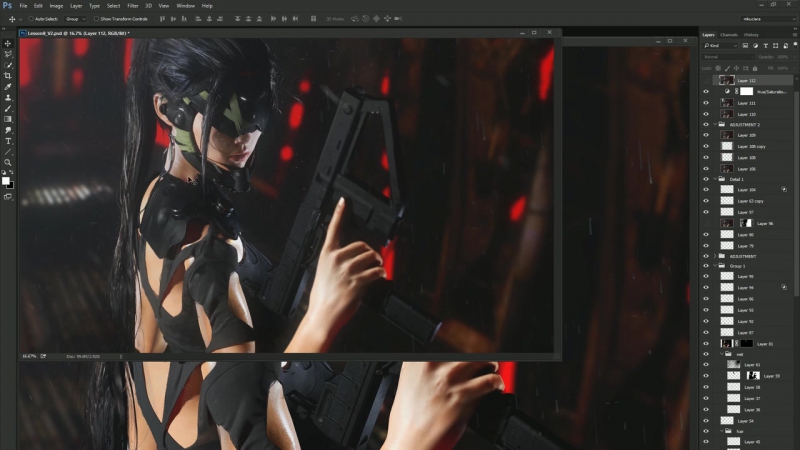The image size is (800, 450).
Task: Select the Line tool
Action: (x=8, y=152)
